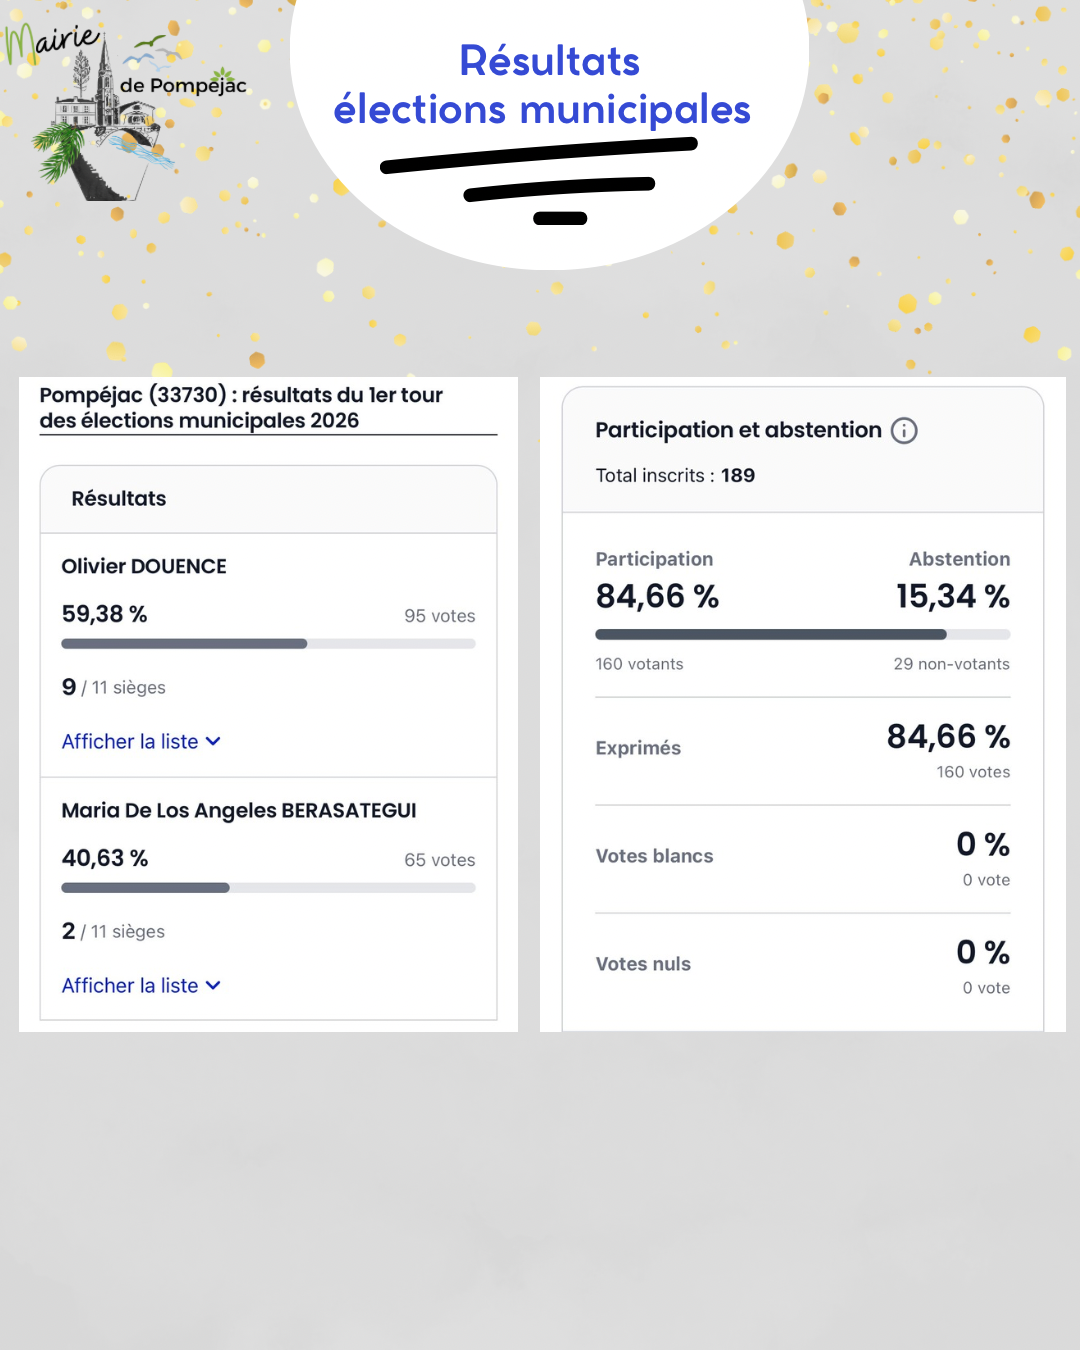This screenshot has width=1080, height=1350.
Task: Open "Afficher la liste" for Olivier DOUENCE
Action: [x=130, y=742]
